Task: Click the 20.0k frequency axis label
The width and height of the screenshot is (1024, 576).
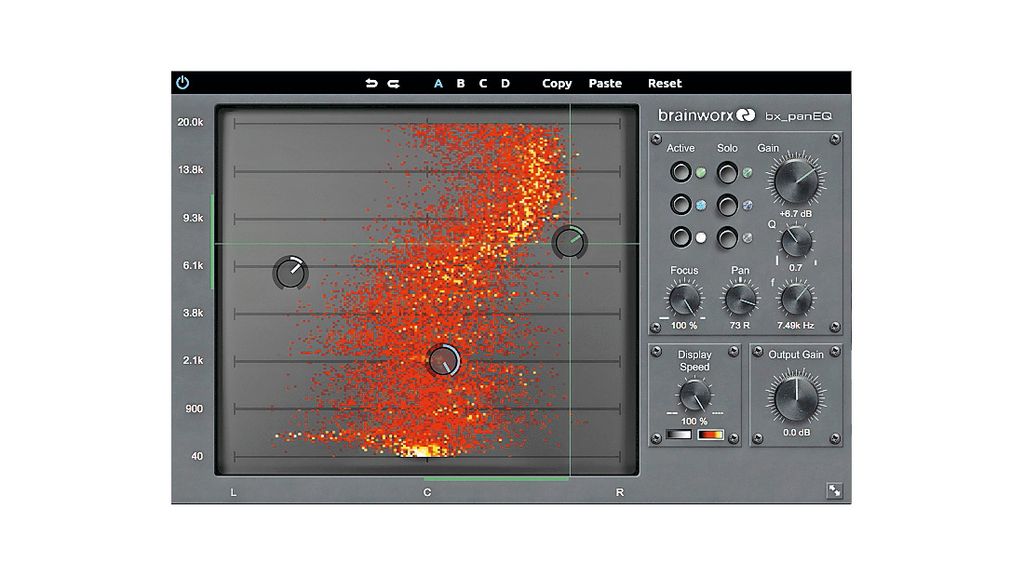Action: tap(190, 122)
